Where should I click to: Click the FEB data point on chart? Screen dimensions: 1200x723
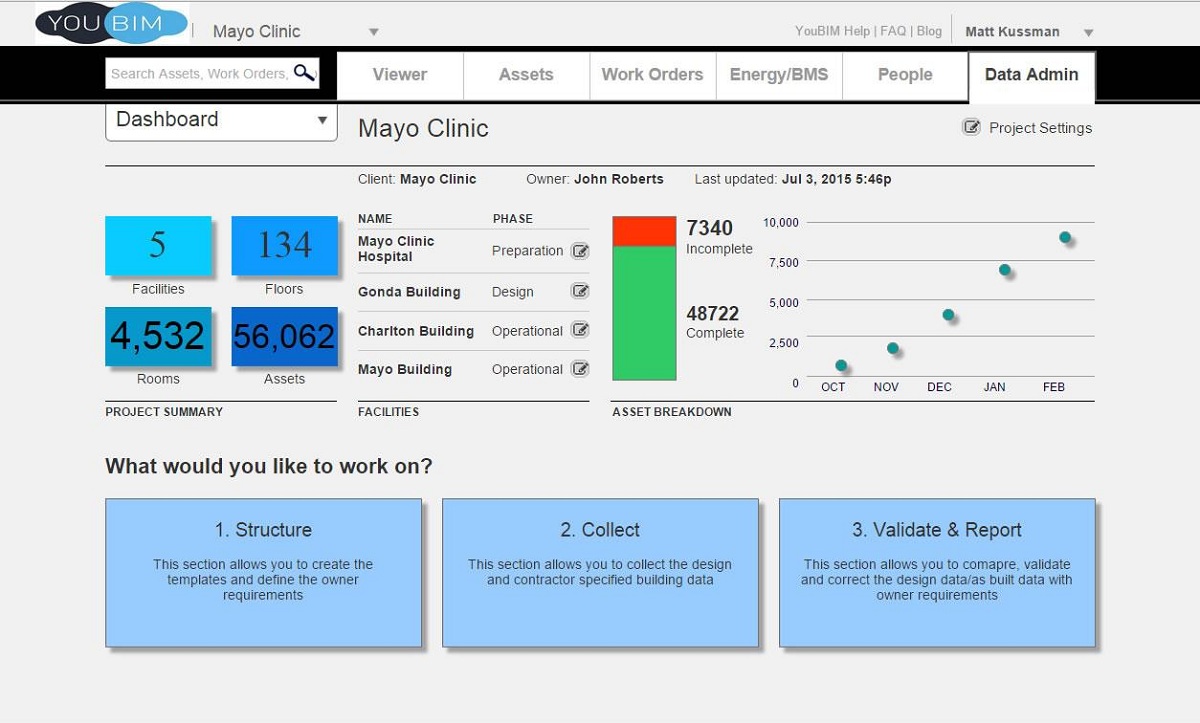click(1065, 237)
